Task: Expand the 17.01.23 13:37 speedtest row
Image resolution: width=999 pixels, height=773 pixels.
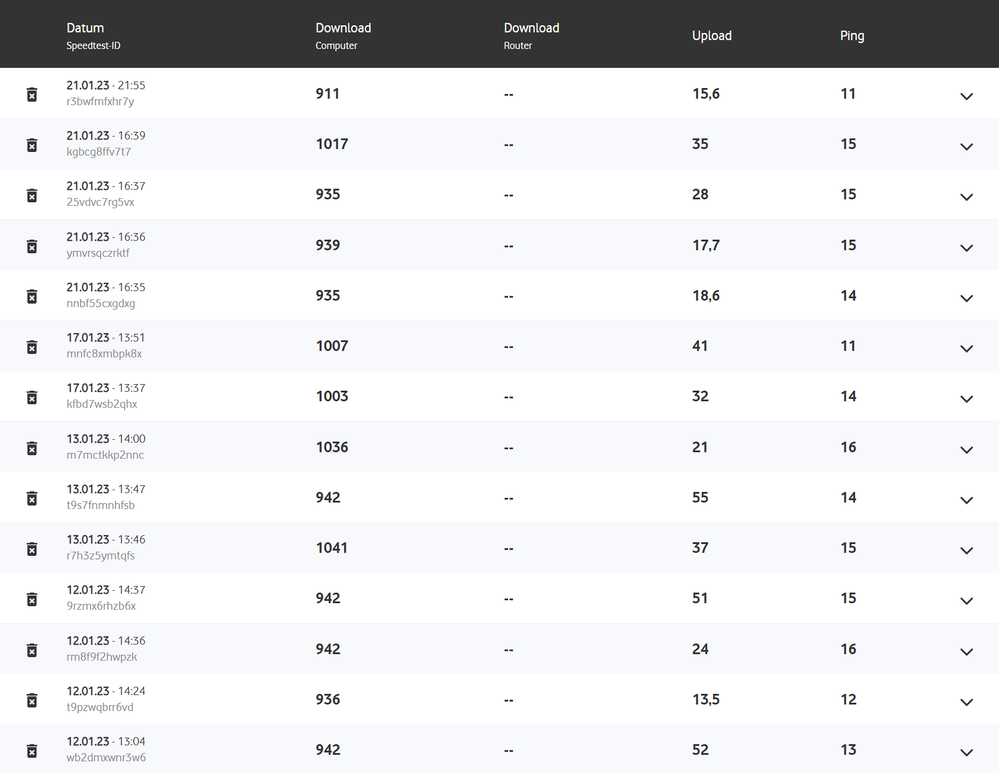Action: [966, 399]
